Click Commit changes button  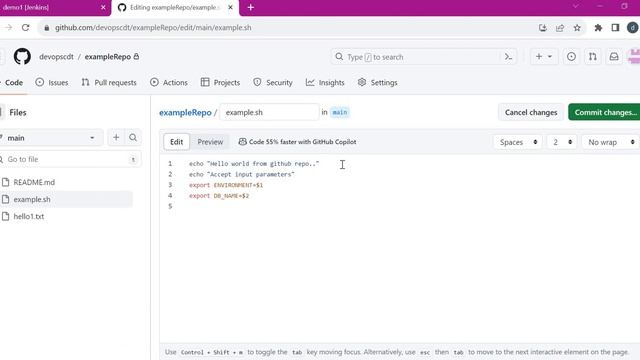[605, 112]
